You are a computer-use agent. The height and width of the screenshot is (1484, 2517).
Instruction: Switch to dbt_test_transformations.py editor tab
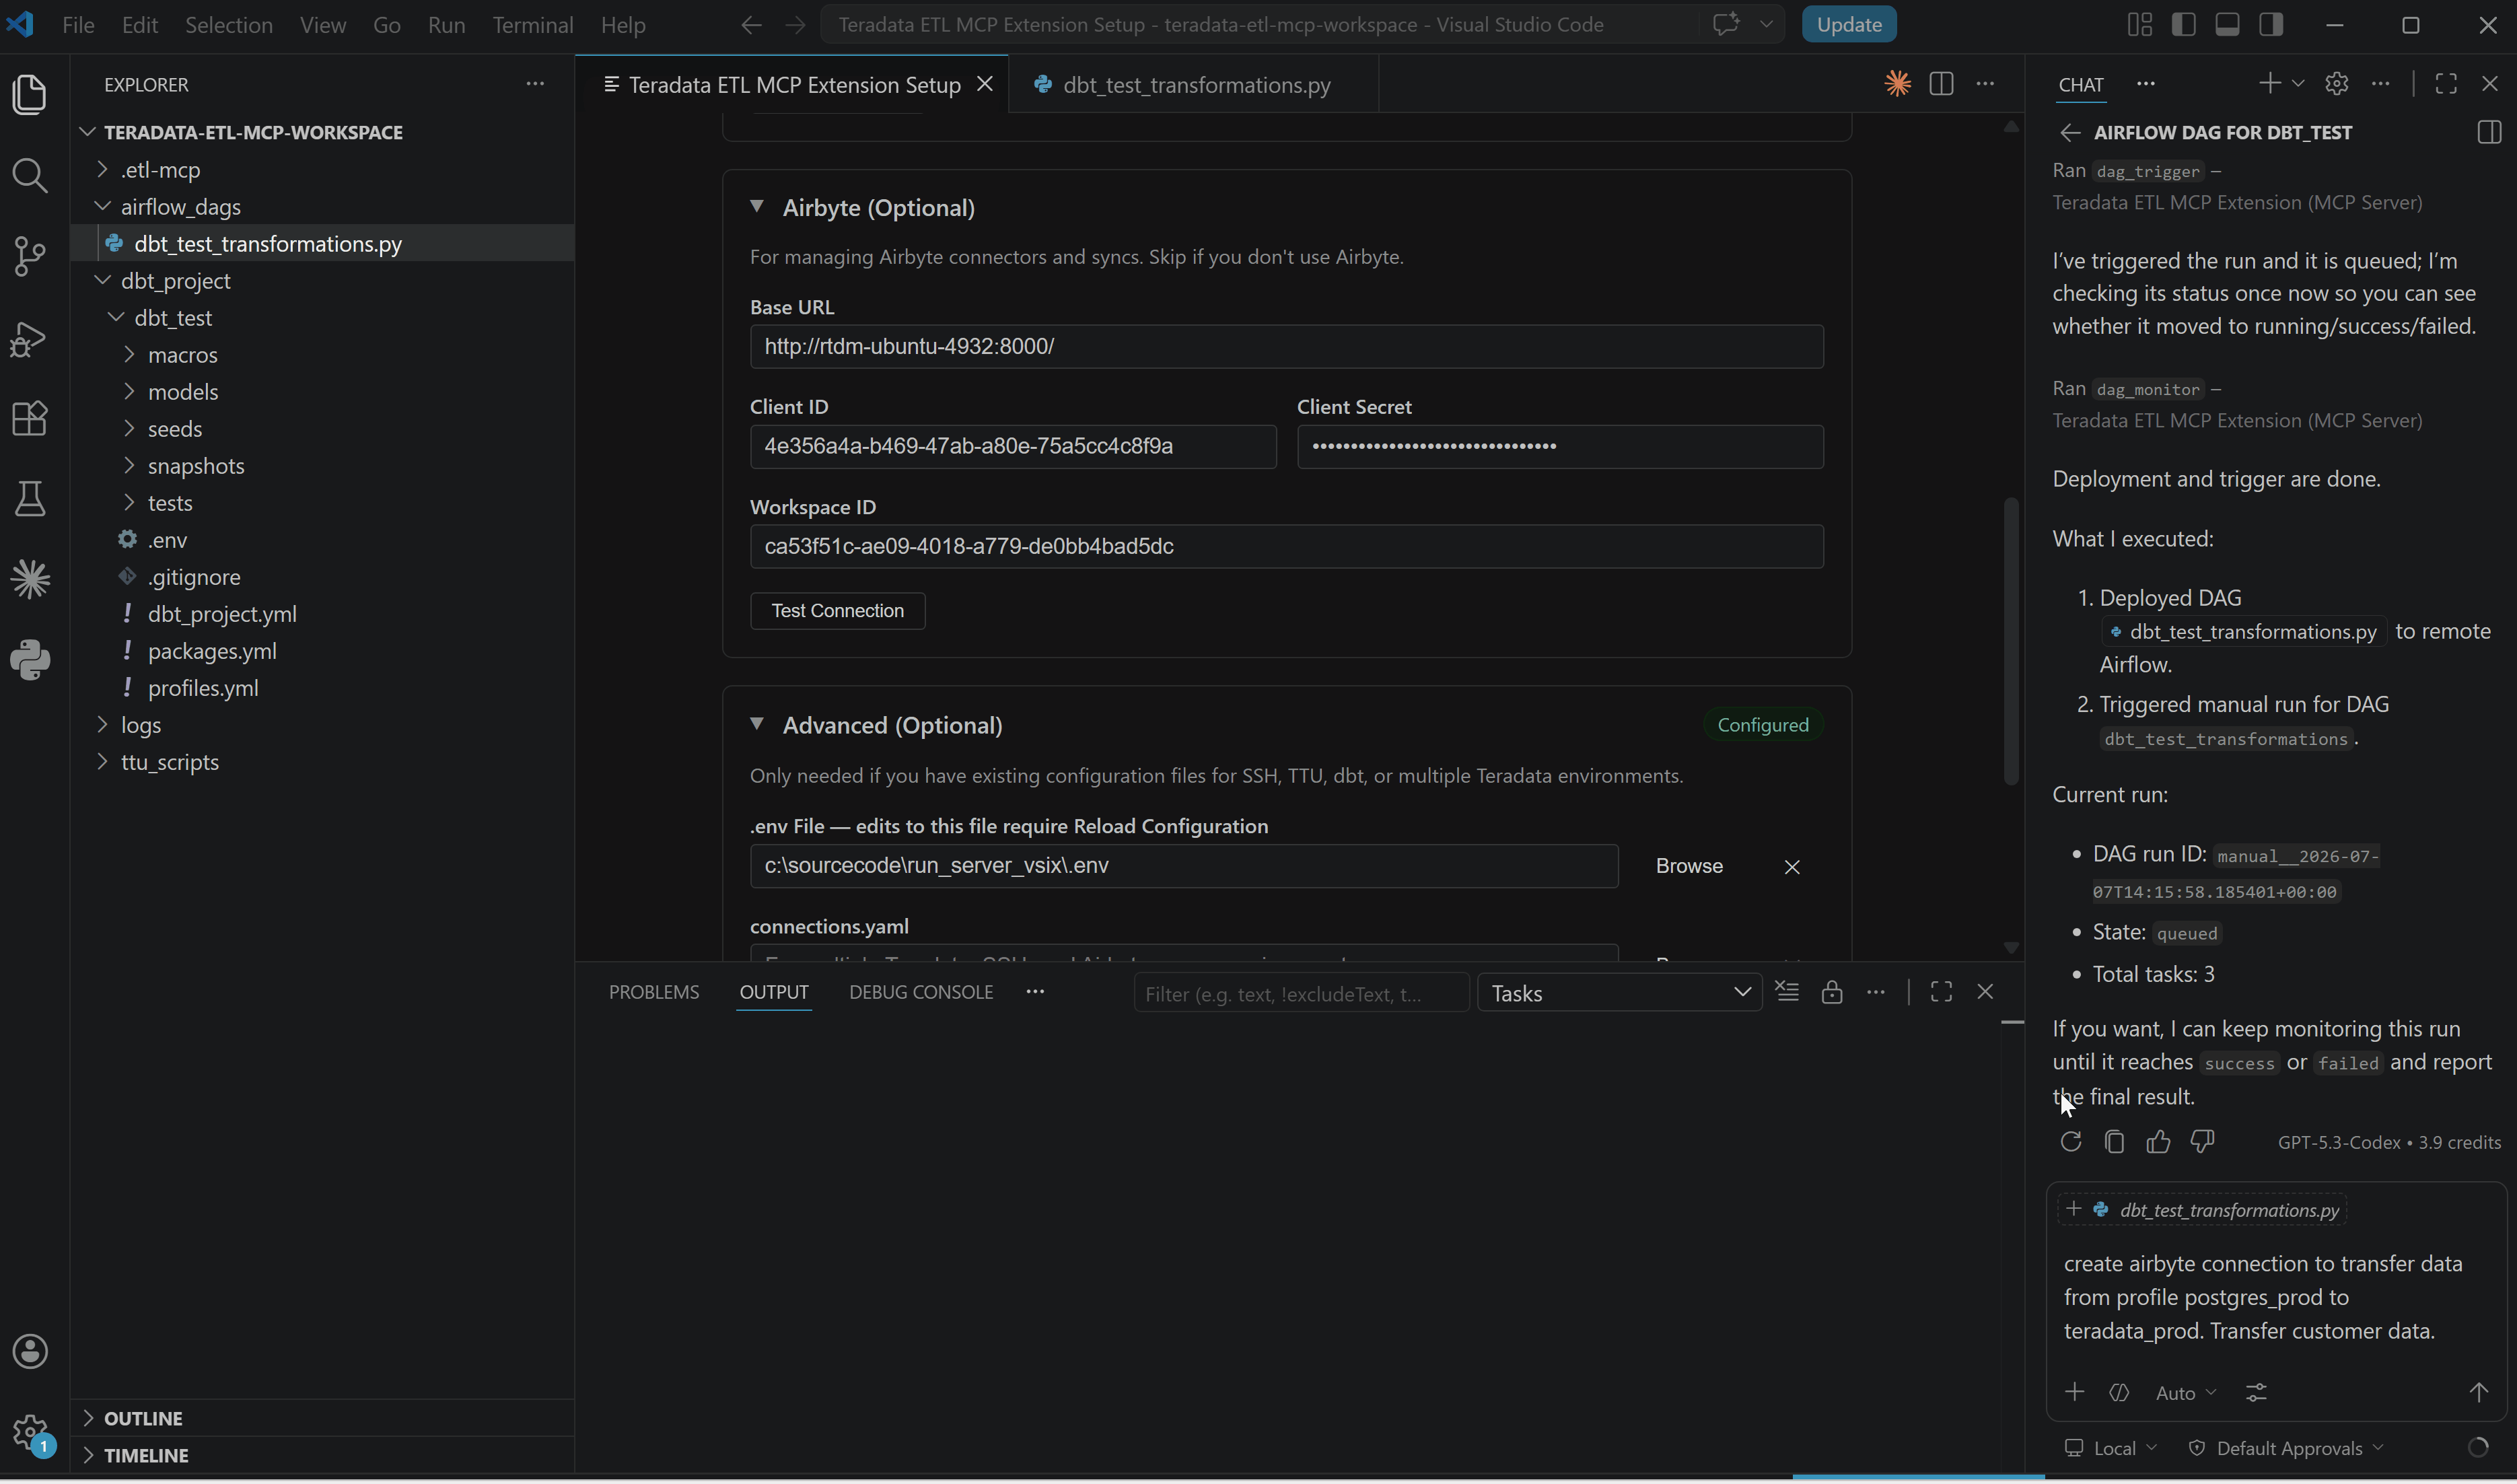click(x=1194, y=84)
